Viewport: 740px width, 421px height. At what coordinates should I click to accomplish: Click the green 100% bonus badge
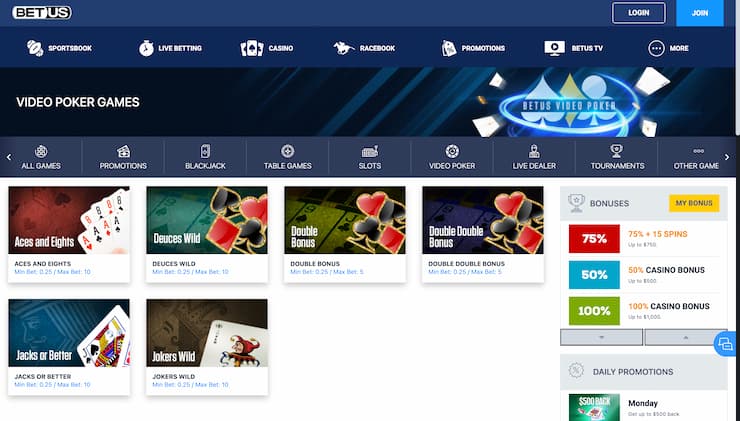[x=594, y=311]
